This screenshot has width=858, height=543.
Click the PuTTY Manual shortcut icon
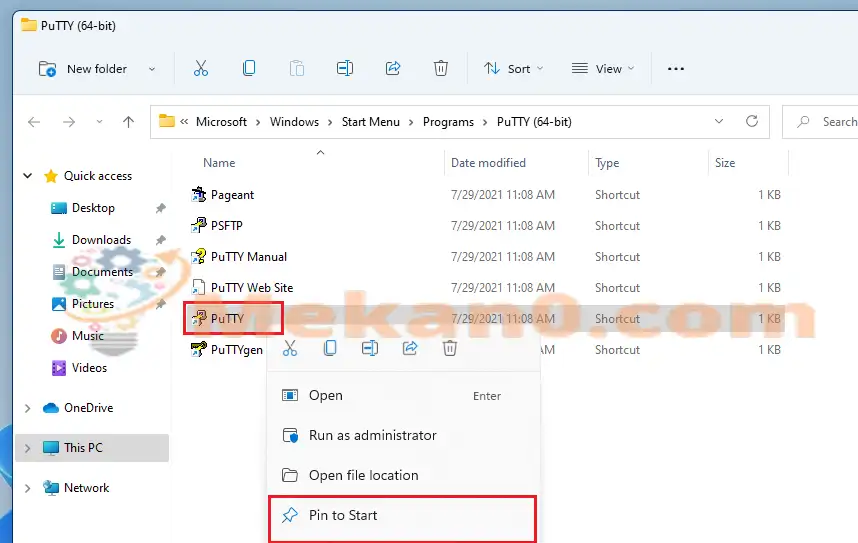click(199, 256)
